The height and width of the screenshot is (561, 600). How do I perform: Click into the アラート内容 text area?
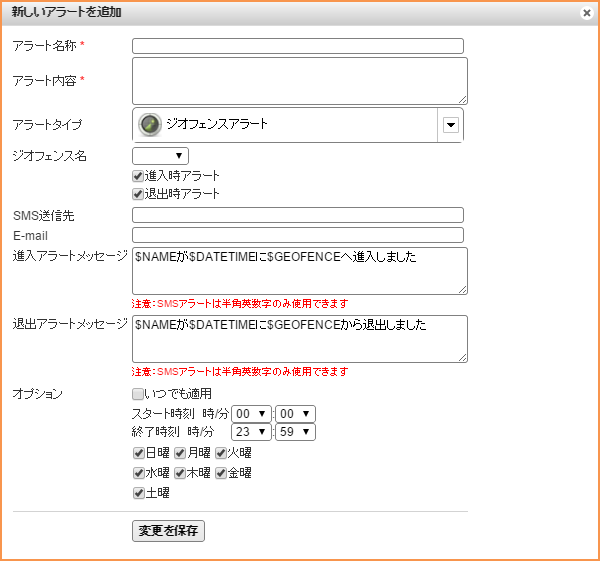point(299,80)
